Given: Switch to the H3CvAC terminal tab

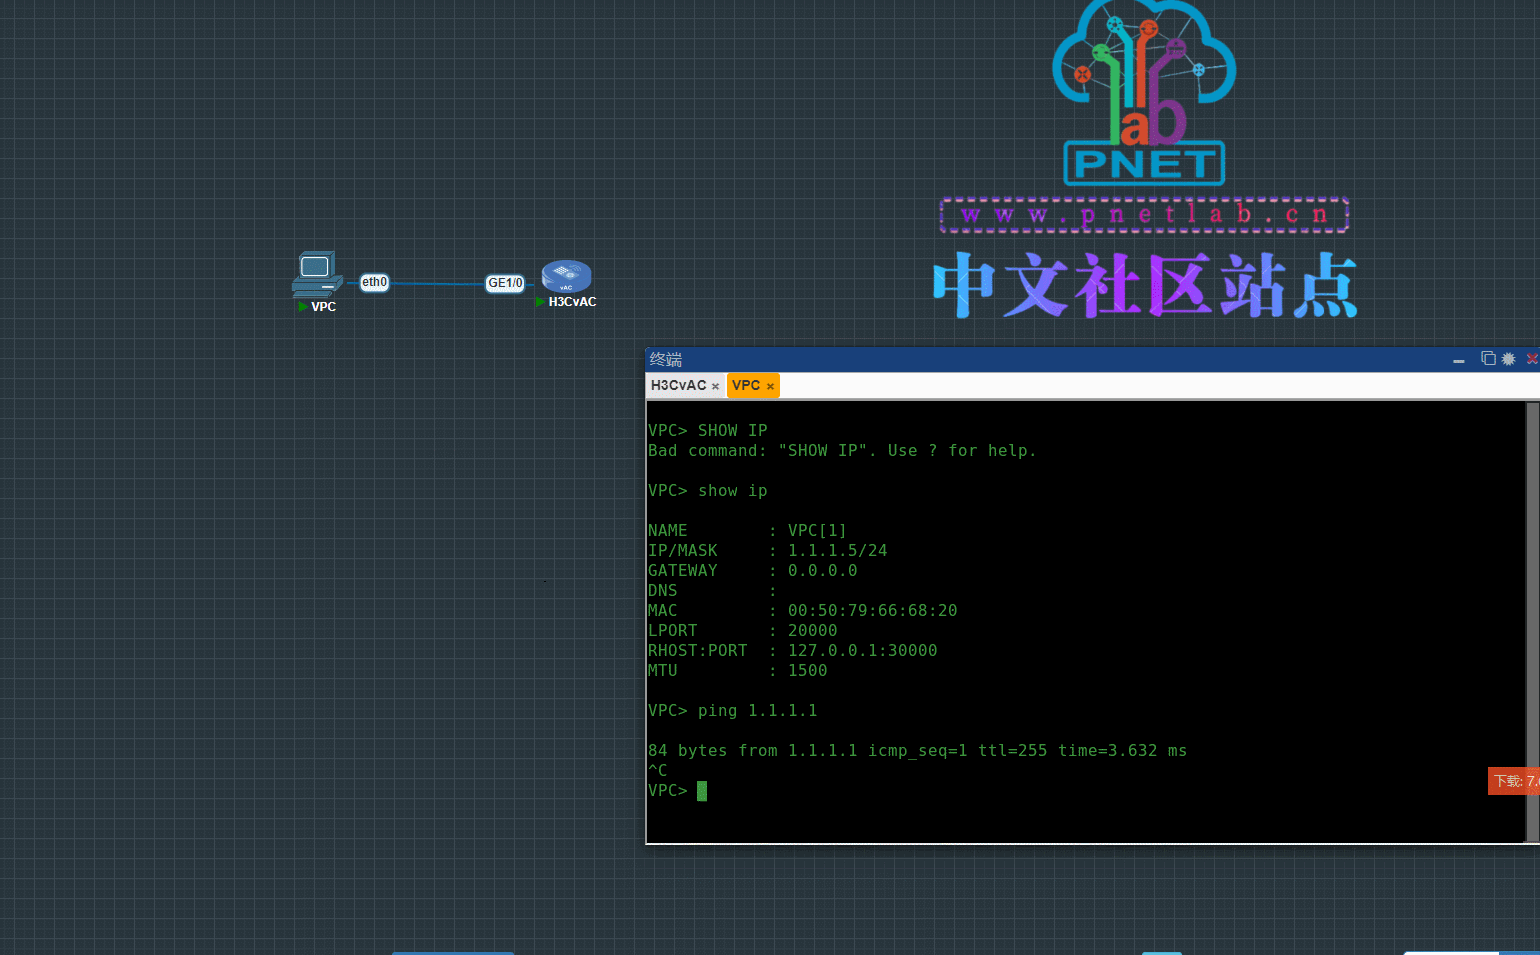Looking at the screenshot, I should [x=678, y=385].
